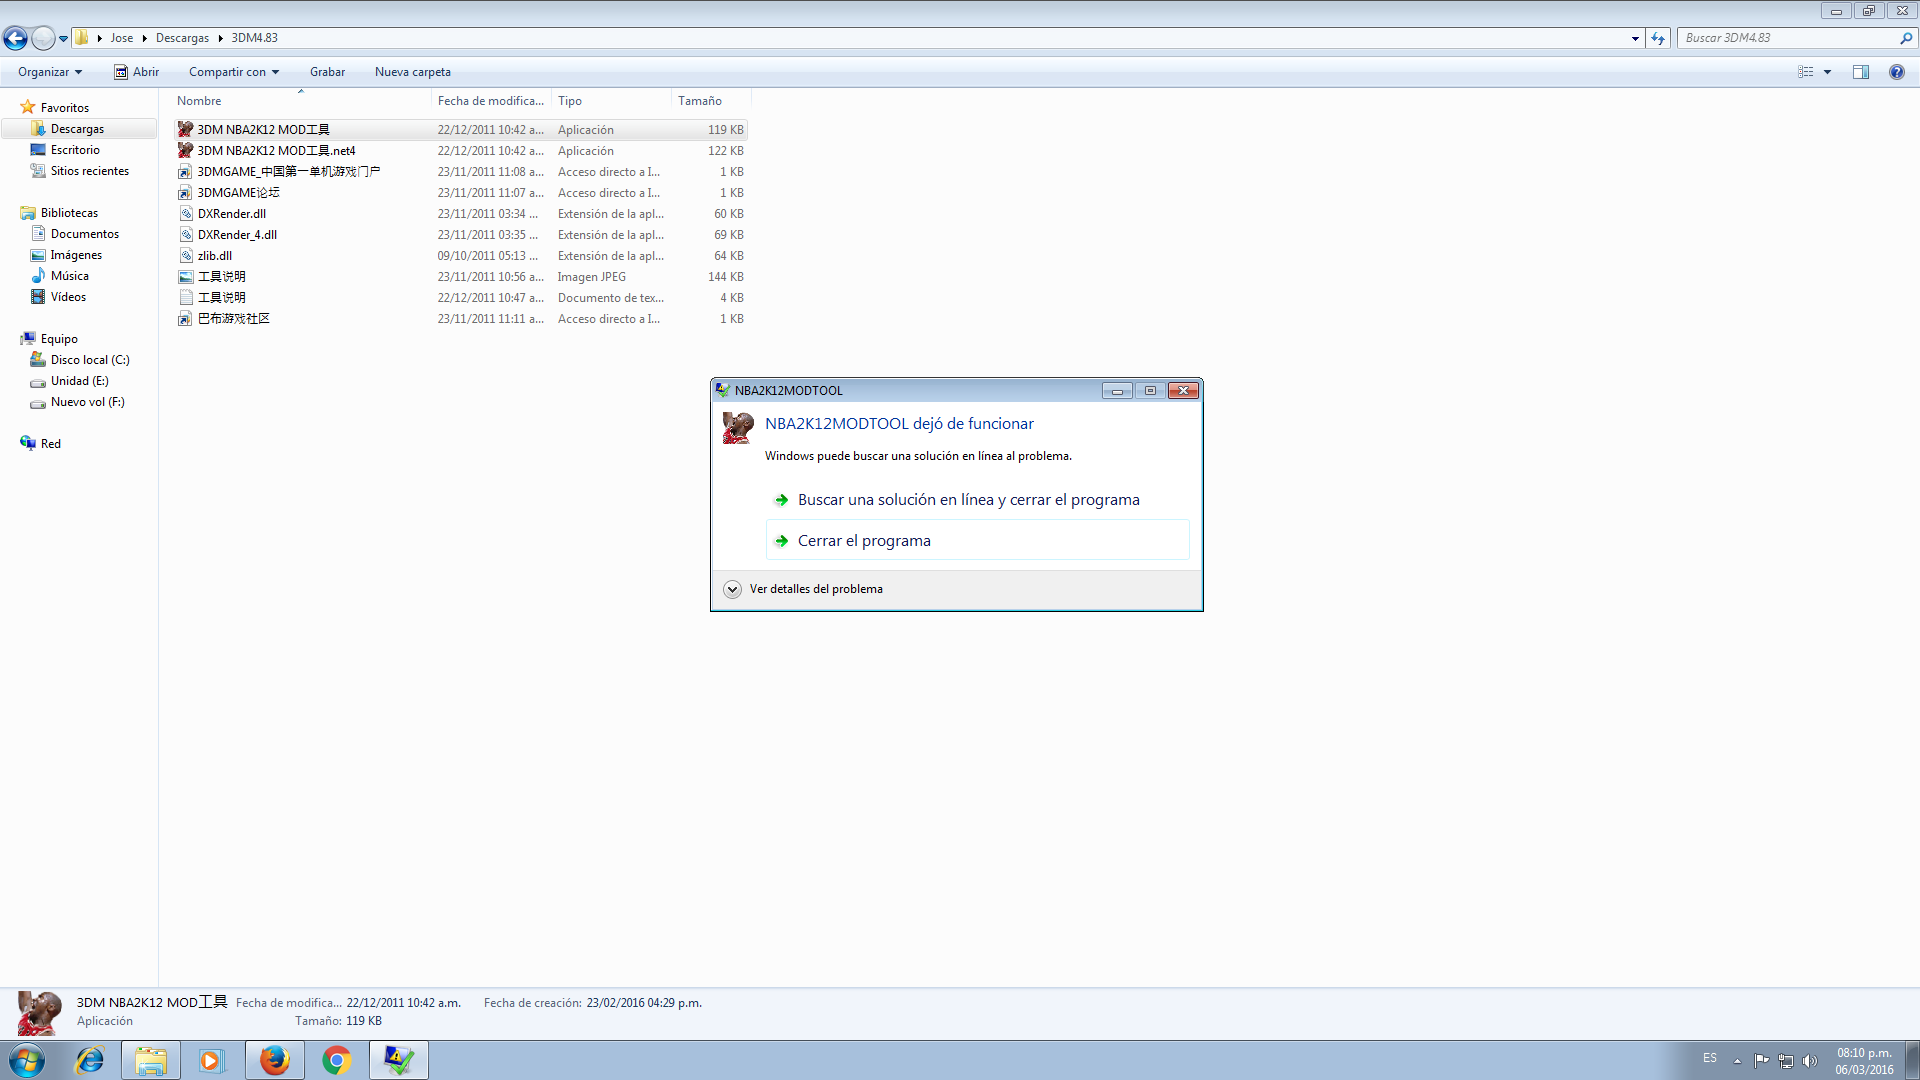Open the Compartir con dropdown
1920x1080 pixels.
(x=234, y=72)
